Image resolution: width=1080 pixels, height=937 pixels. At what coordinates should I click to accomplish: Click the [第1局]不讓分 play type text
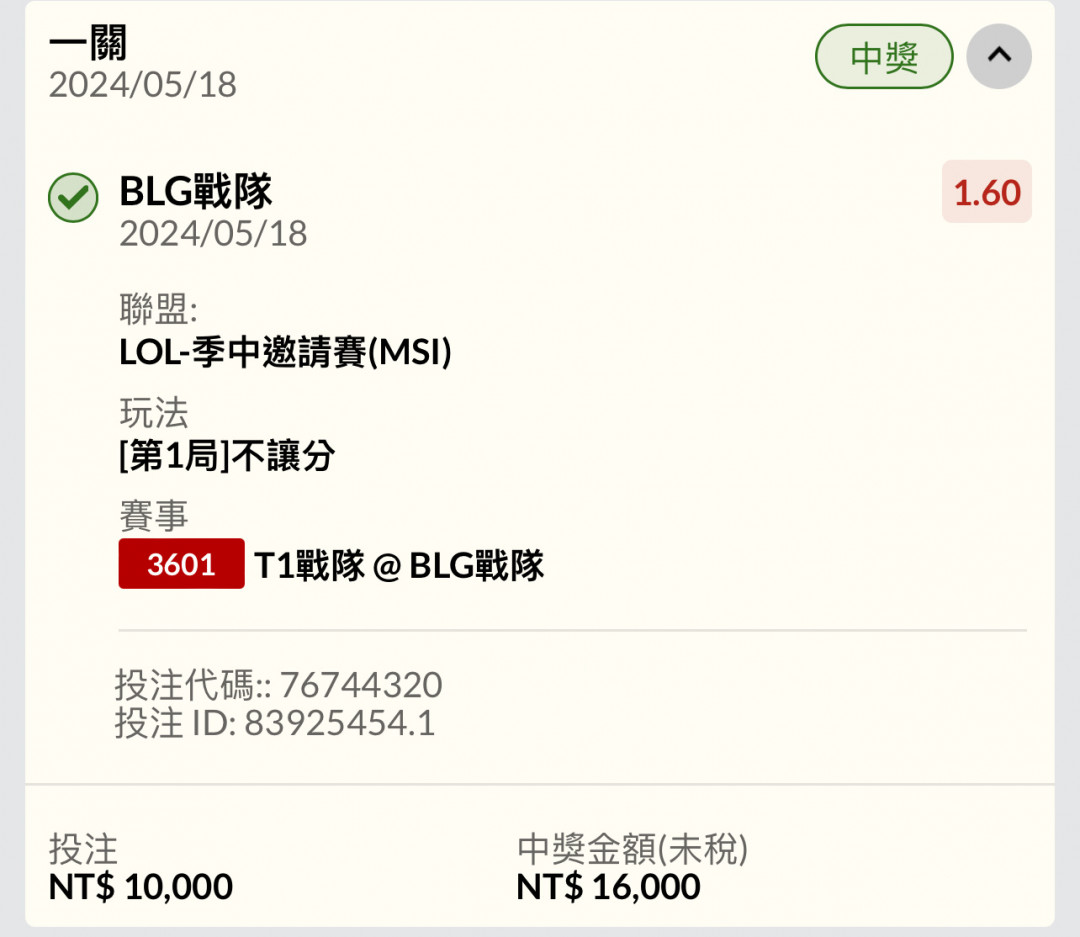point(227,455)
